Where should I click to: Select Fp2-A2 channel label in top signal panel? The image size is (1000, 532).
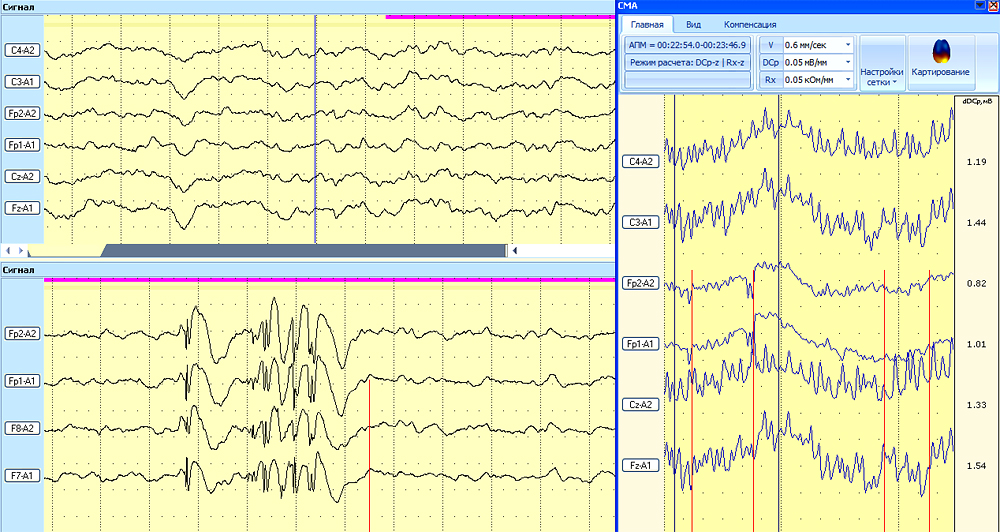tap(22, 114)
